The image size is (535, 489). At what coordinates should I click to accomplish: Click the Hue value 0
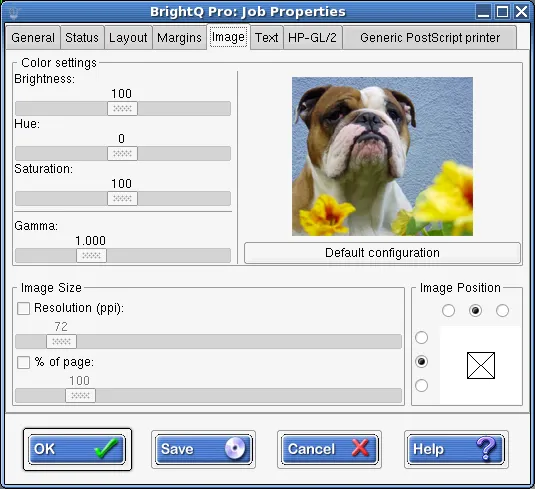121,139
